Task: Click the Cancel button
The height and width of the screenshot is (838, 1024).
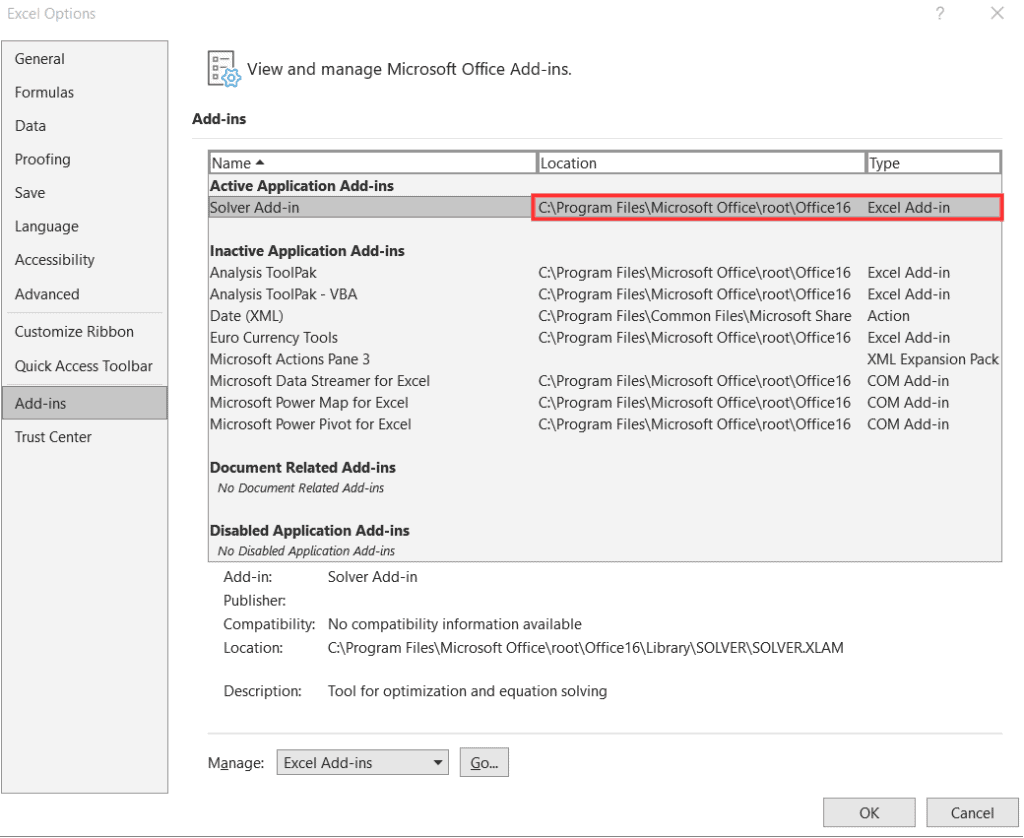Action: (x=971, y=812)
